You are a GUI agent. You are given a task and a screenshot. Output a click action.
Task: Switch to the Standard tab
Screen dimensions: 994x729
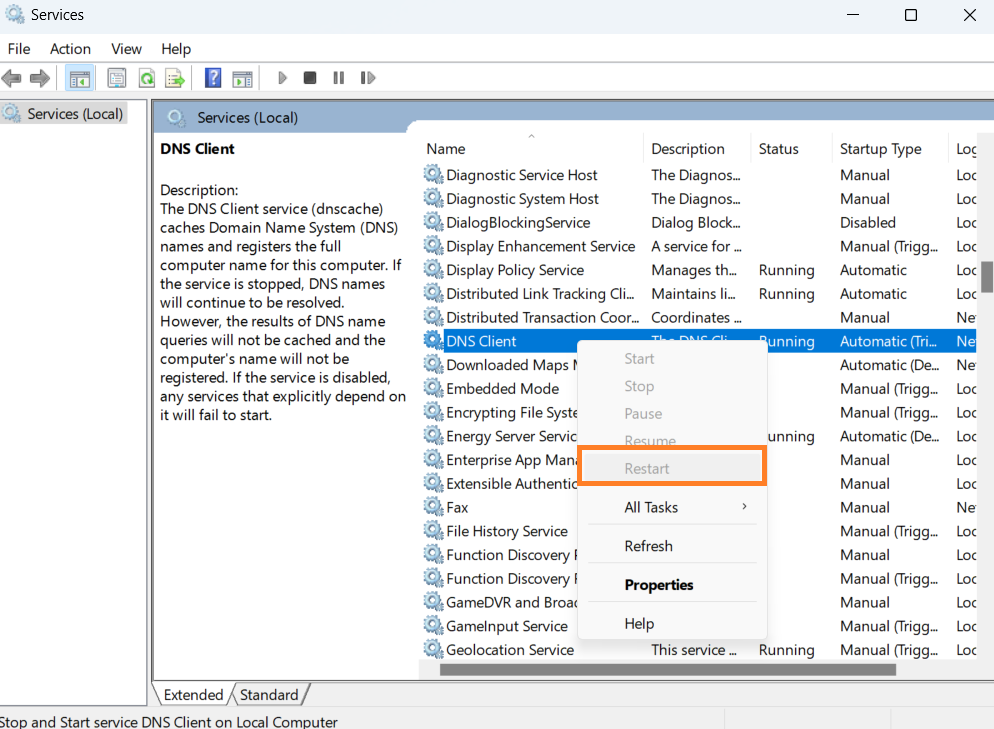(269, 695)
